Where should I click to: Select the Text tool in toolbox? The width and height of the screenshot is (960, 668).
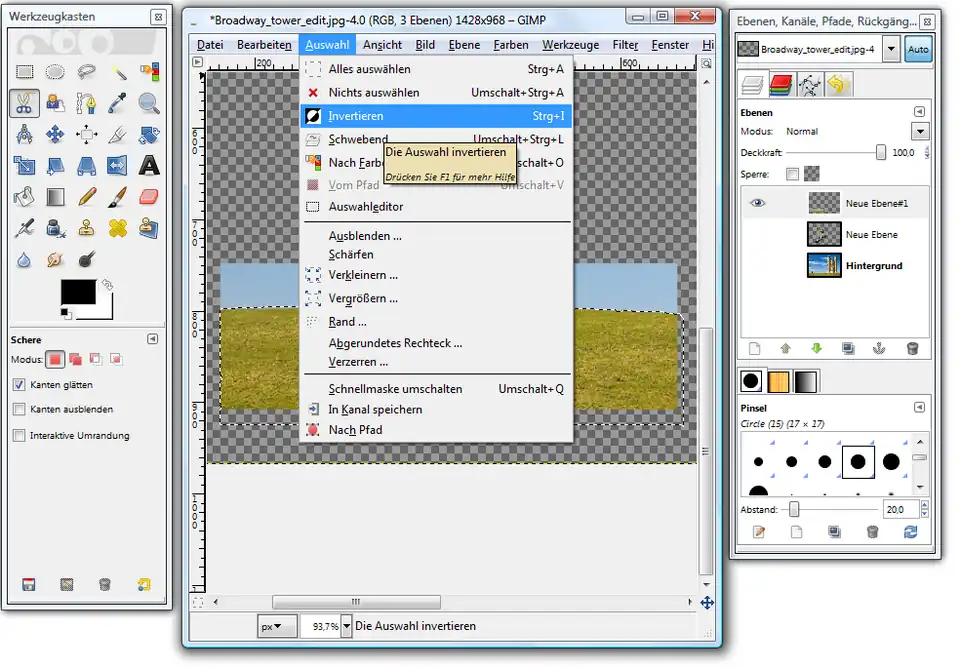point(149,165)
